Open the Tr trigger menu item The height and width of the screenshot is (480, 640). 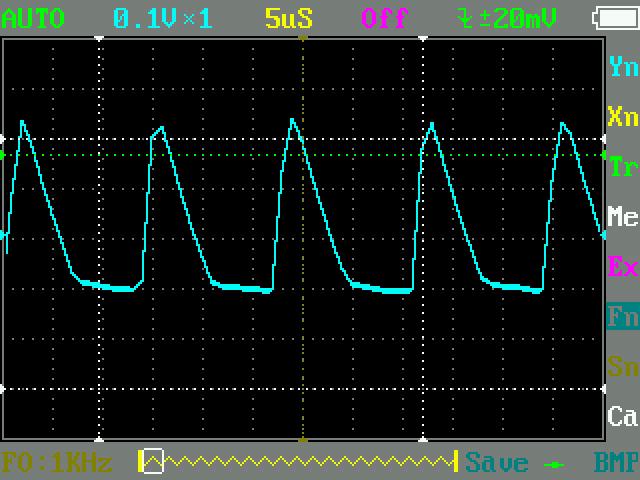tap(623, 167)
